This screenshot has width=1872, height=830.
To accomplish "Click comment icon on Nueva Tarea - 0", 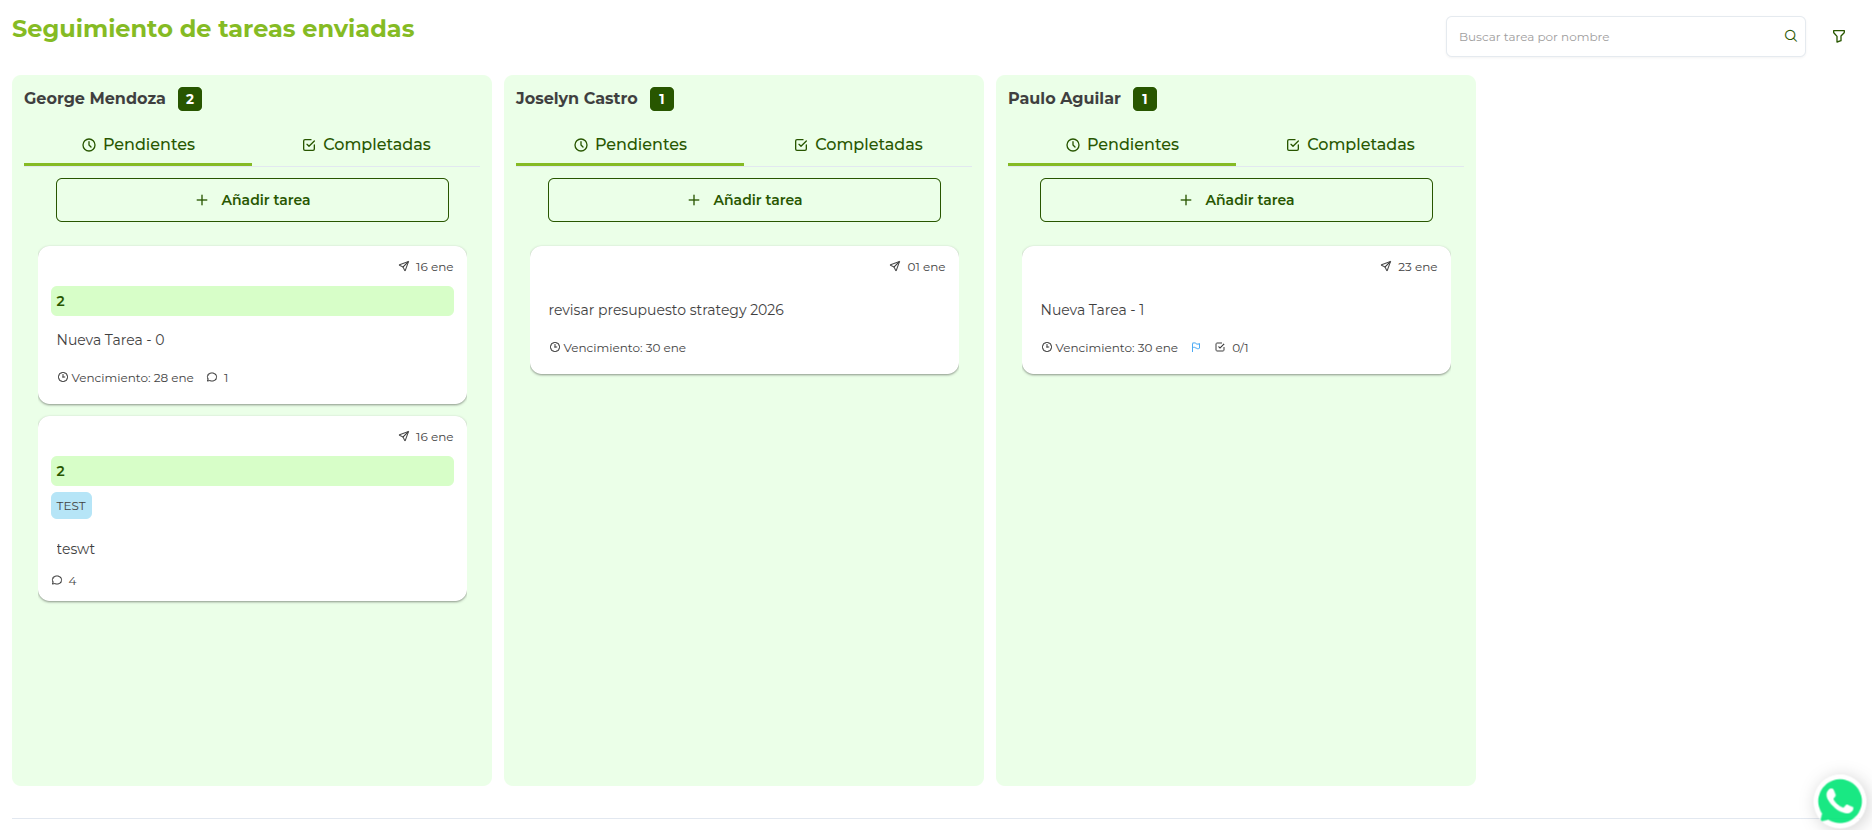I will coord(212,378).
